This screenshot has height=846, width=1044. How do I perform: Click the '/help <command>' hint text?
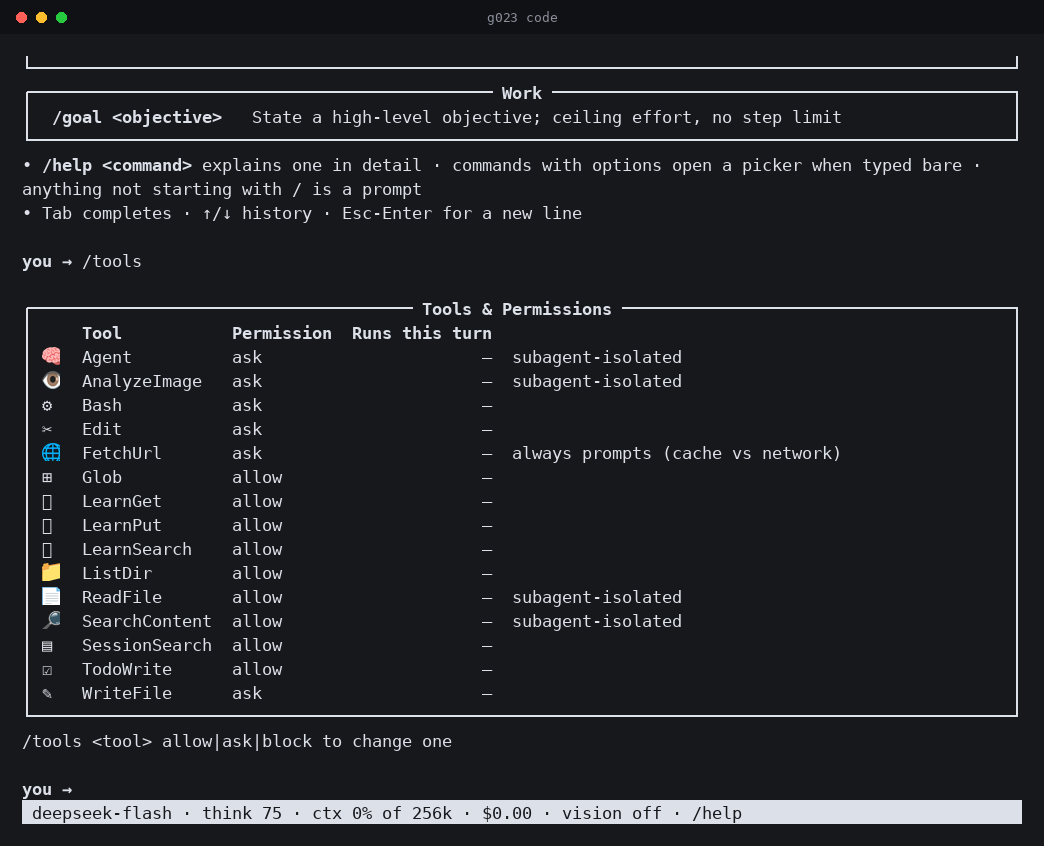(x=117, y=166)
